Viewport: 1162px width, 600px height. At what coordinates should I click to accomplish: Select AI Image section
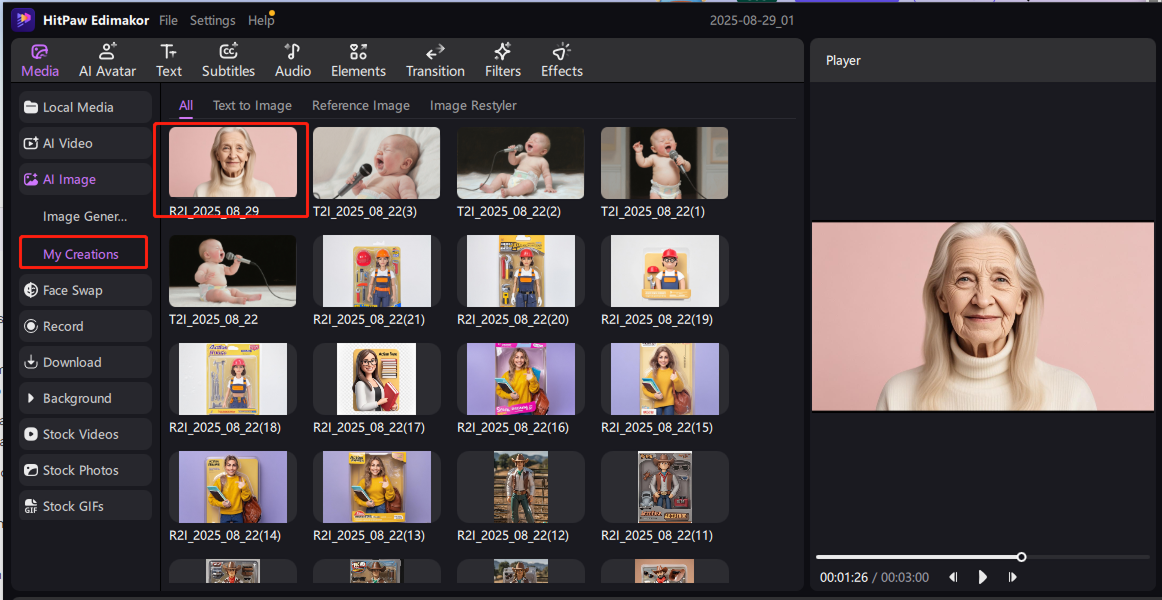85,179
